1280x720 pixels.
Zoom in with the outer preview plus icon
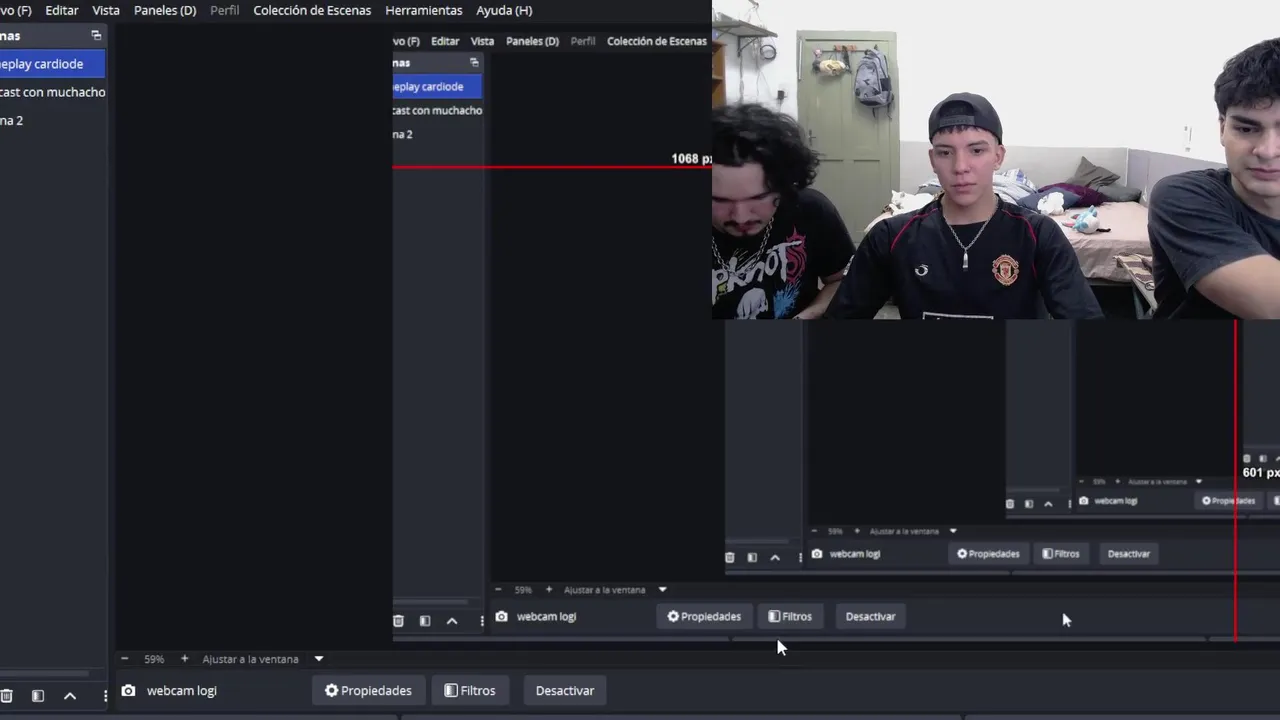[x=184, y=659]
